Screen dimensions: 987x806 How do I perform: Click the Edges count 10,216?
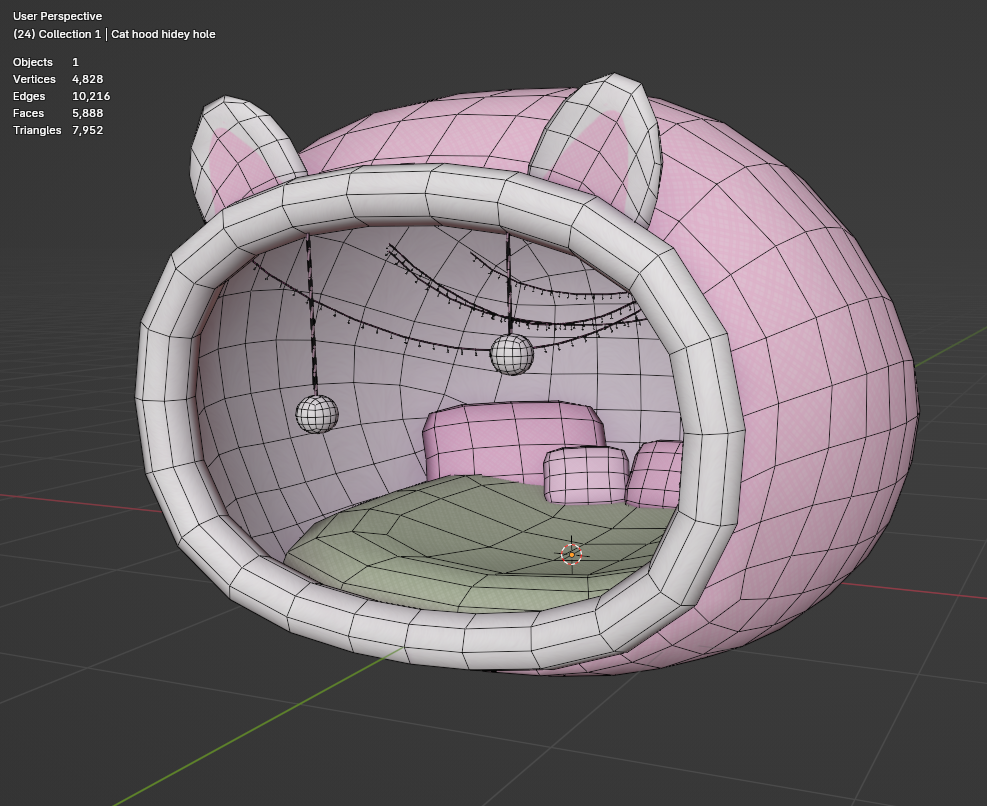tap(91, 96)
